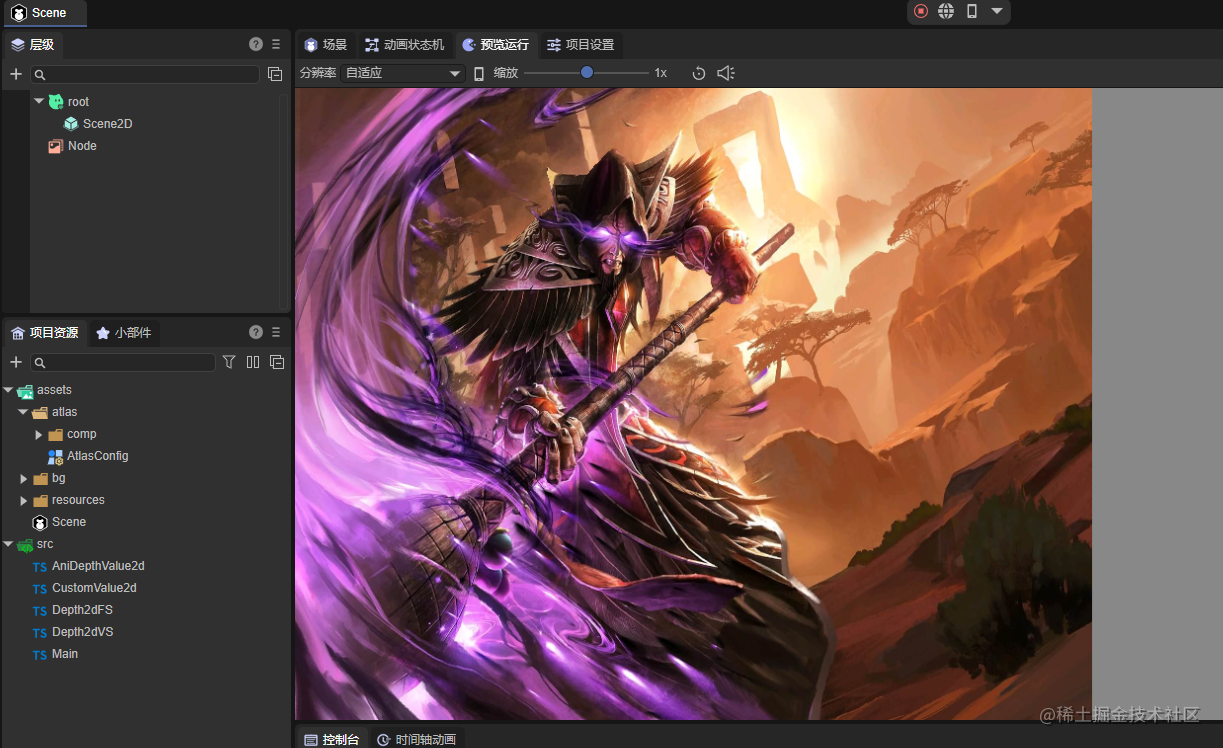Collapse the atlas folder
Image resolution: width=1223 pixels, height=748 pixels.
[x=23, y=412]
